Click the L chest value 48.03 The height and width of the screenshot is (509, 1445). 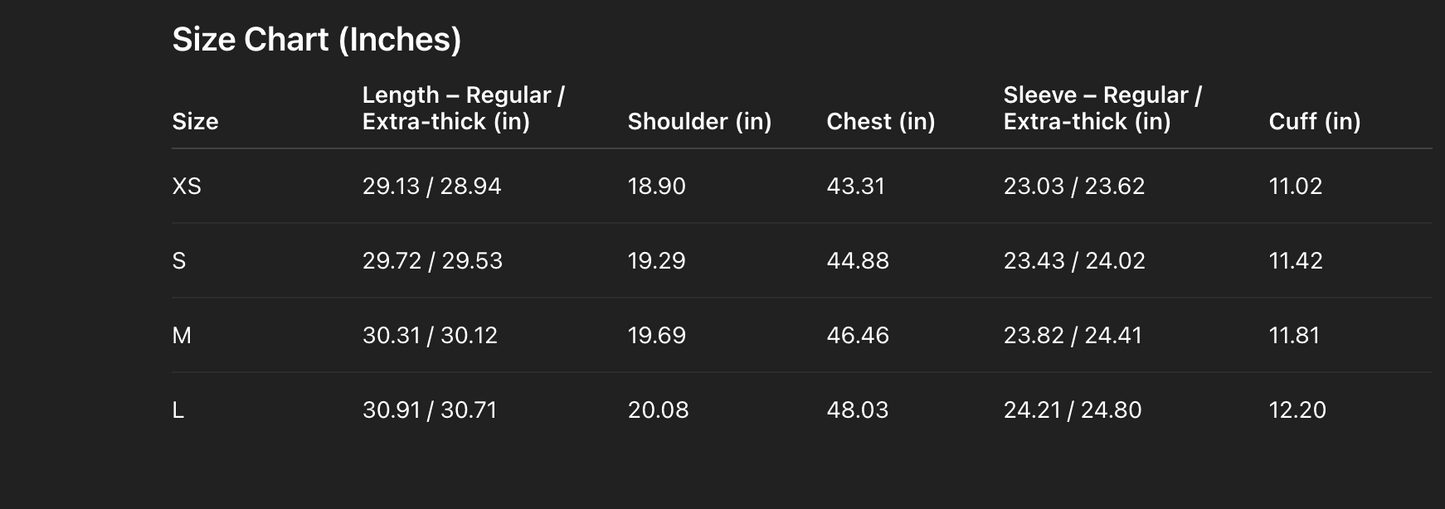pyautogui.click(x=857, y=410)
